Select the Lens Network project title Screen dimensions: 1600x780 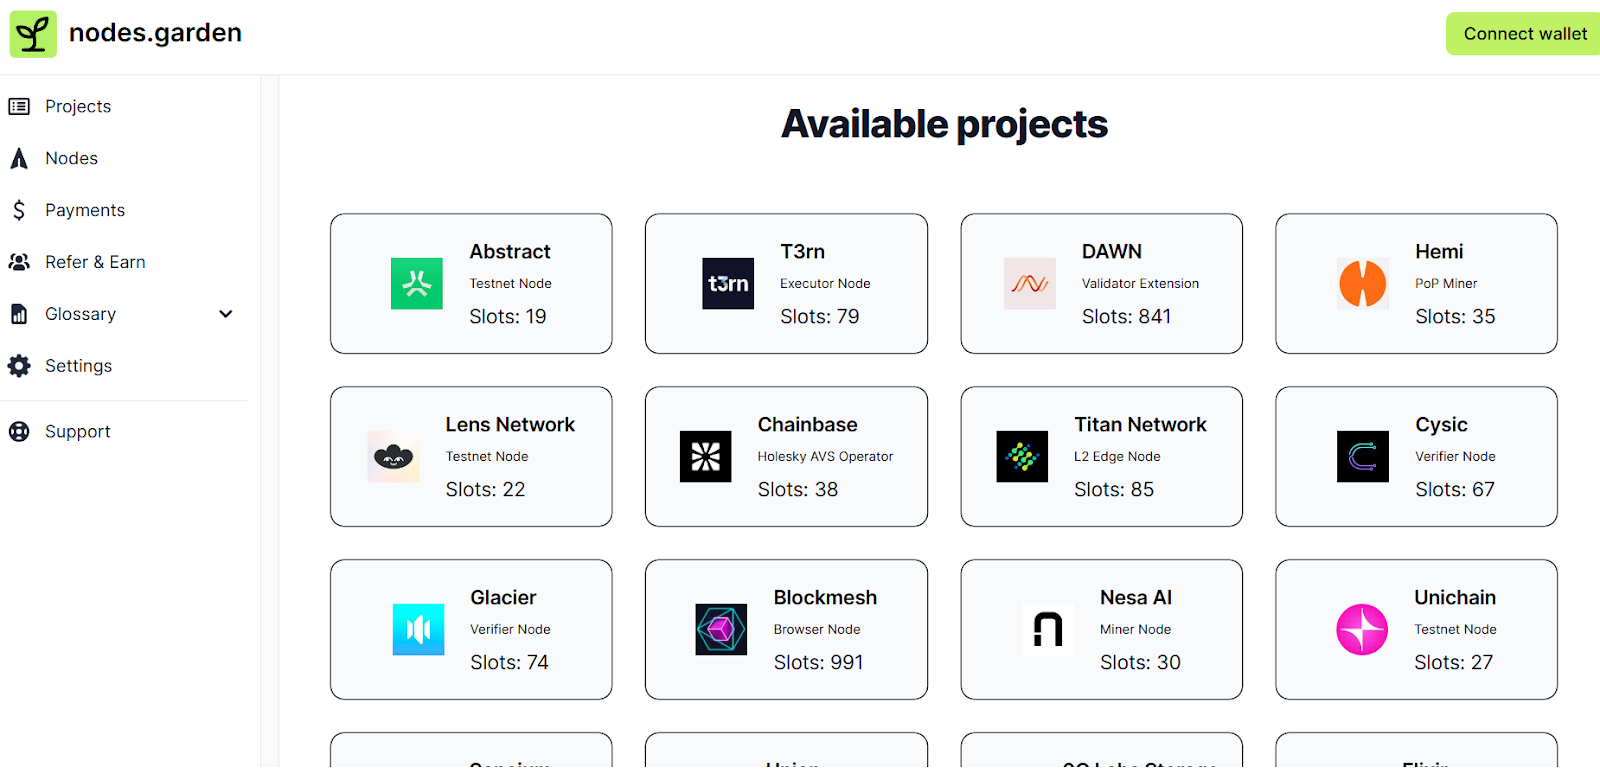[x=510, y=425]
